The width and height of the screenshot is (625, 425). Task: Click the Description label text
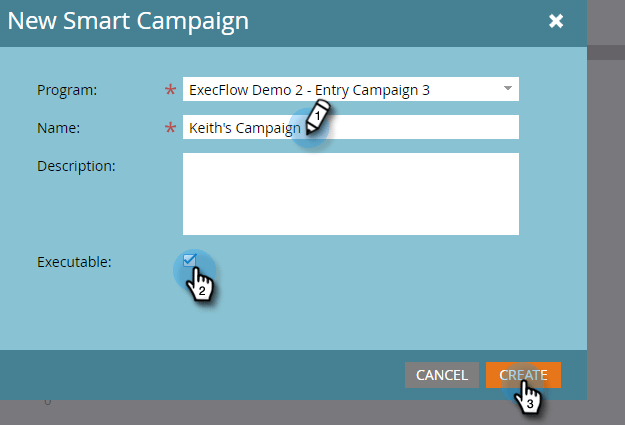[x=76, y=166]
